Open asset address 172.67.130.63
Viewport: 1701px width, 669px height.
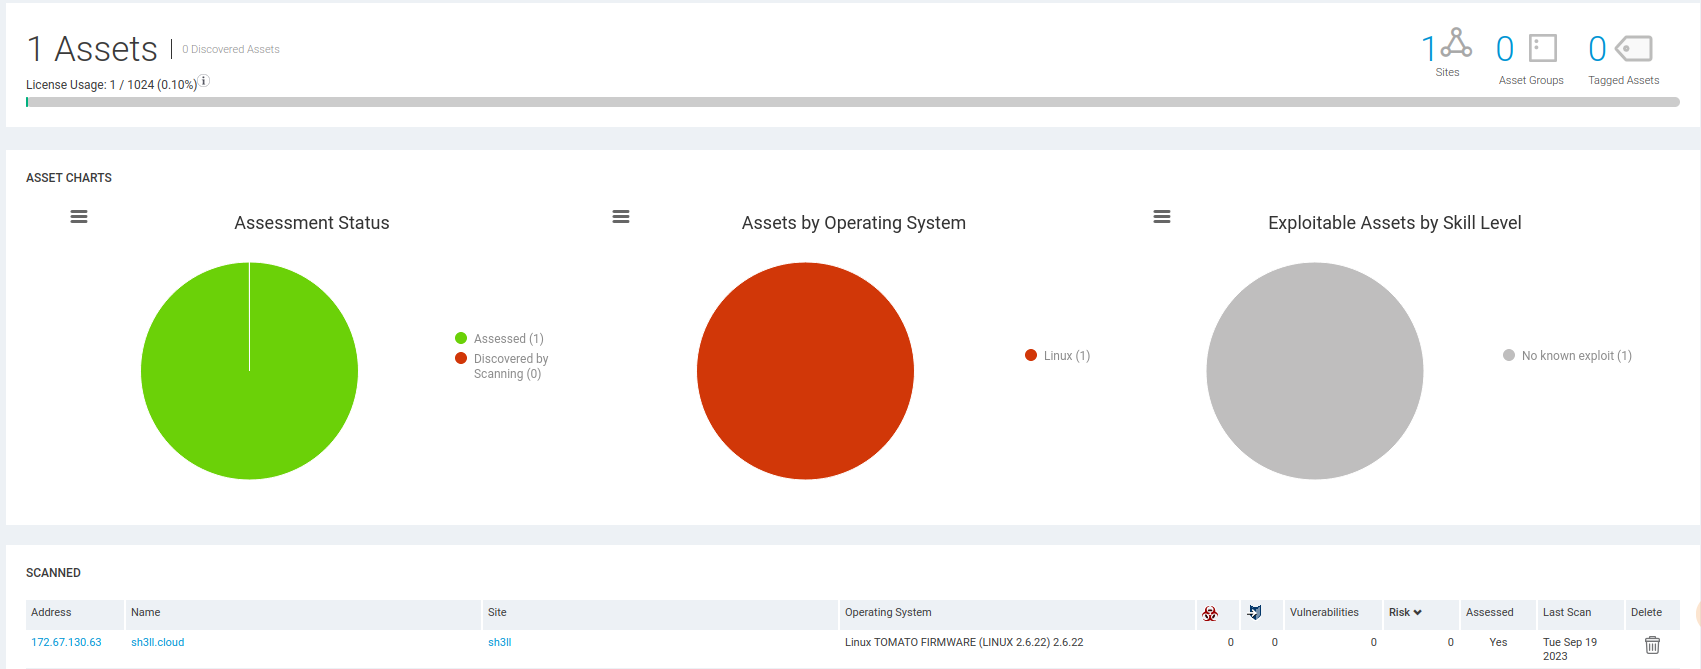click(x=66, y=642)
